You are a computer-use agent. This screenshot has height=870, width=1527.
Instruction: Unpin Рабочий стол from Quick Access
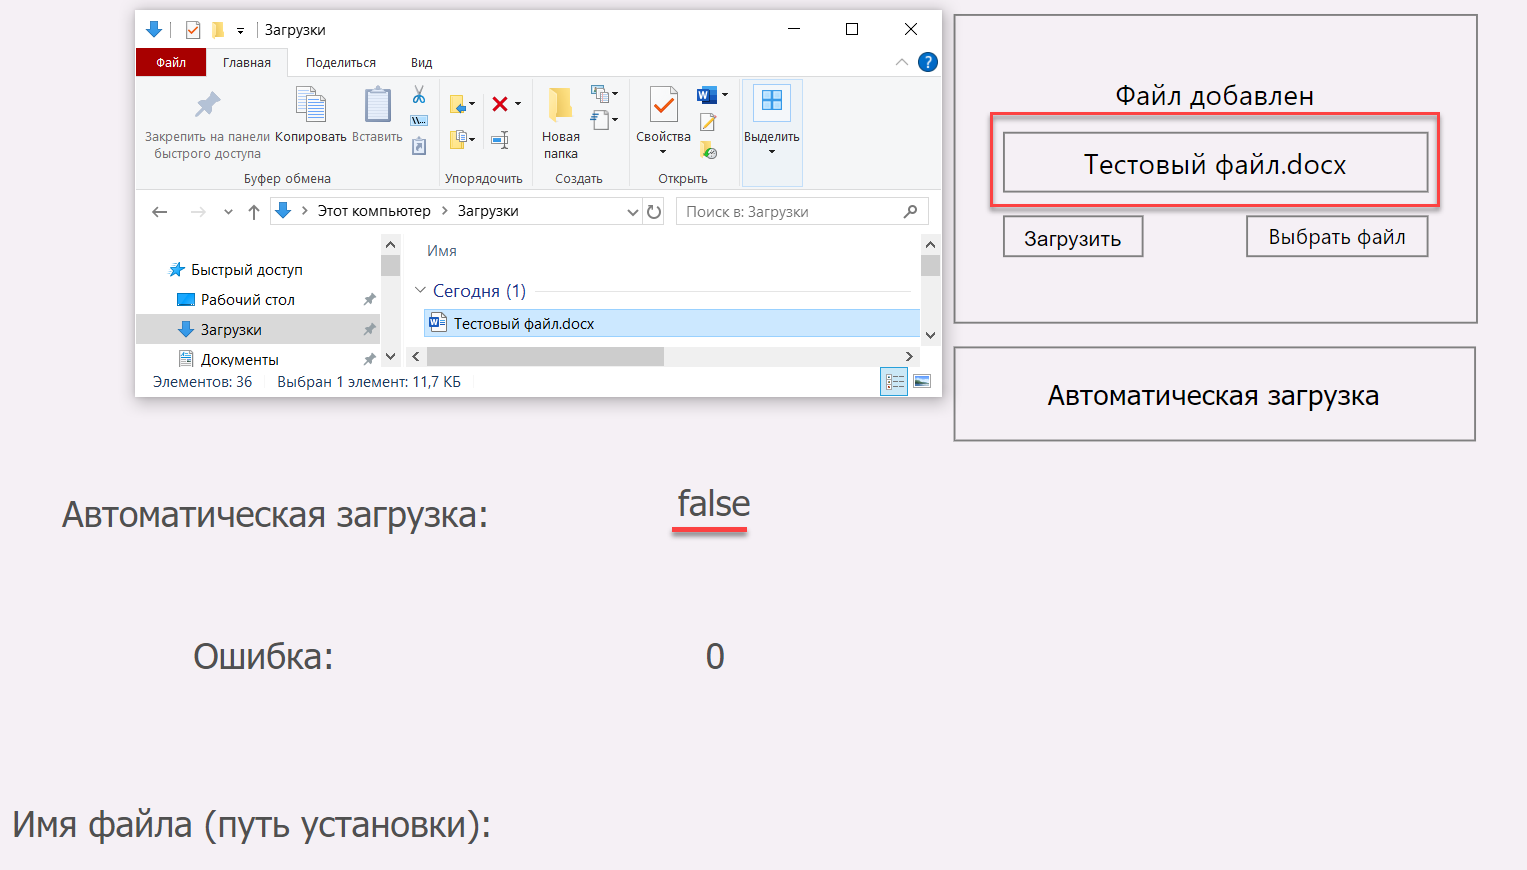[368, 299]
